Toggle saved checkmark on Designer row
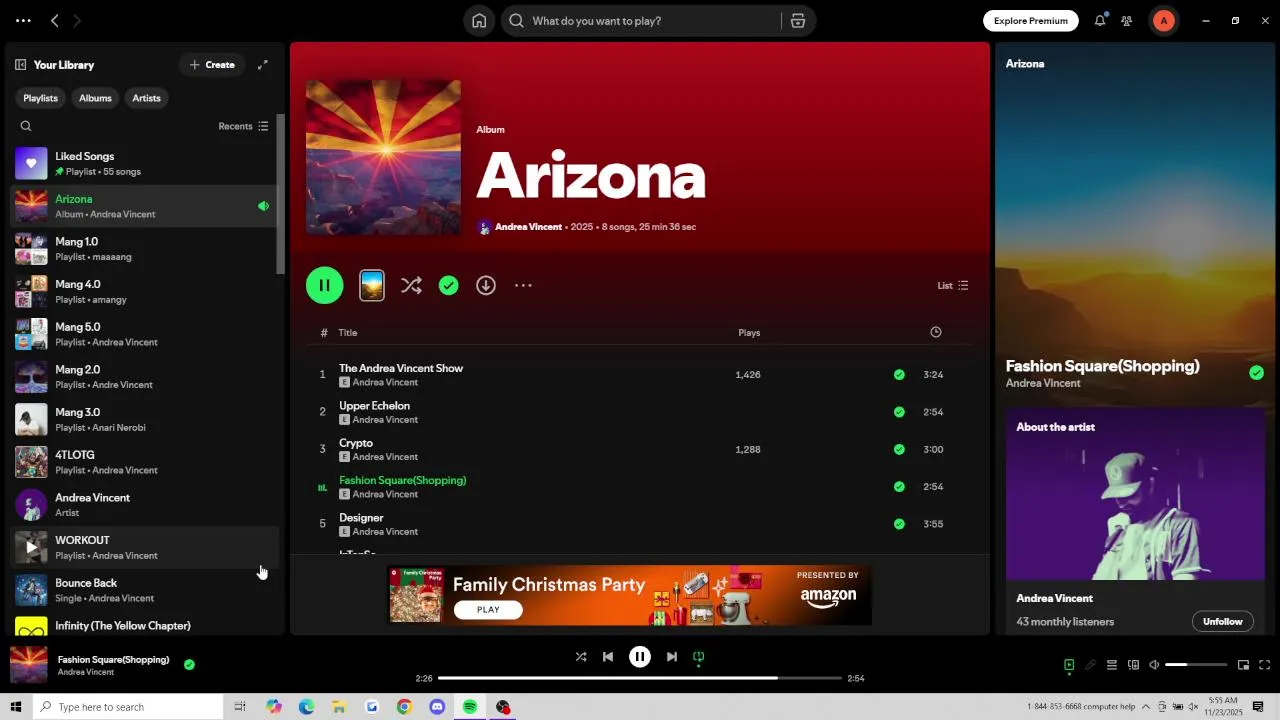Screen dimensions: 1280x720 (899, 524)
